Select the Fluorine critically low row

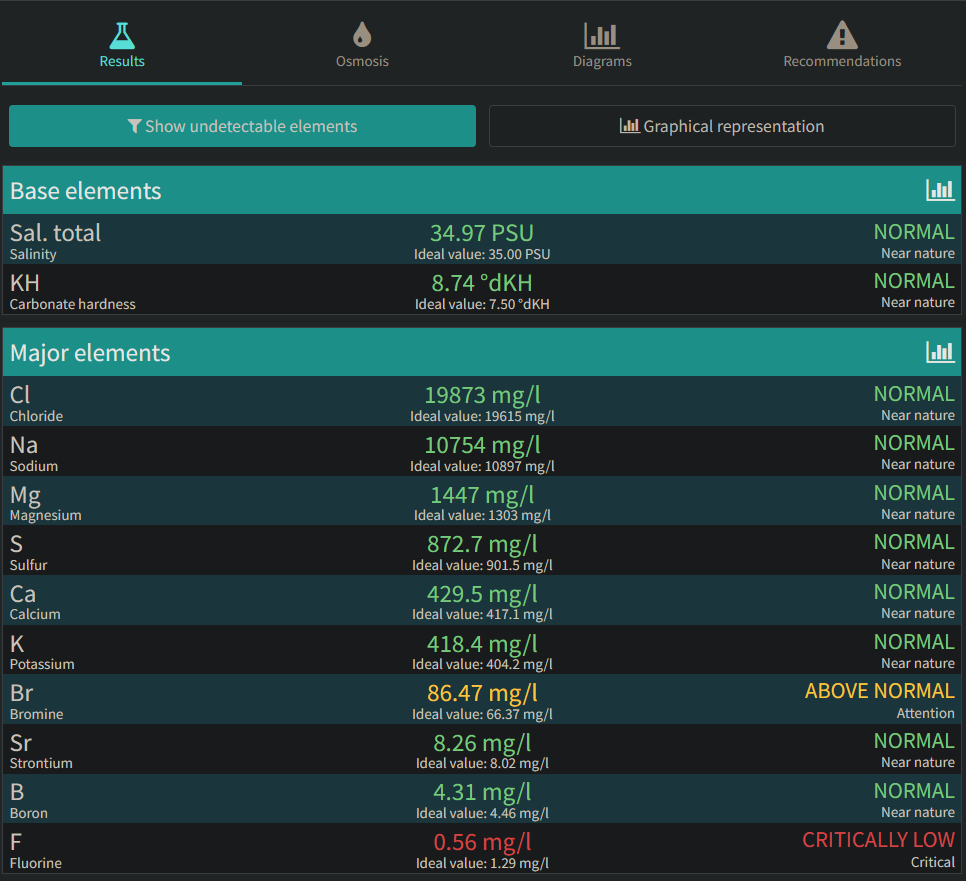tap(482, 848)
